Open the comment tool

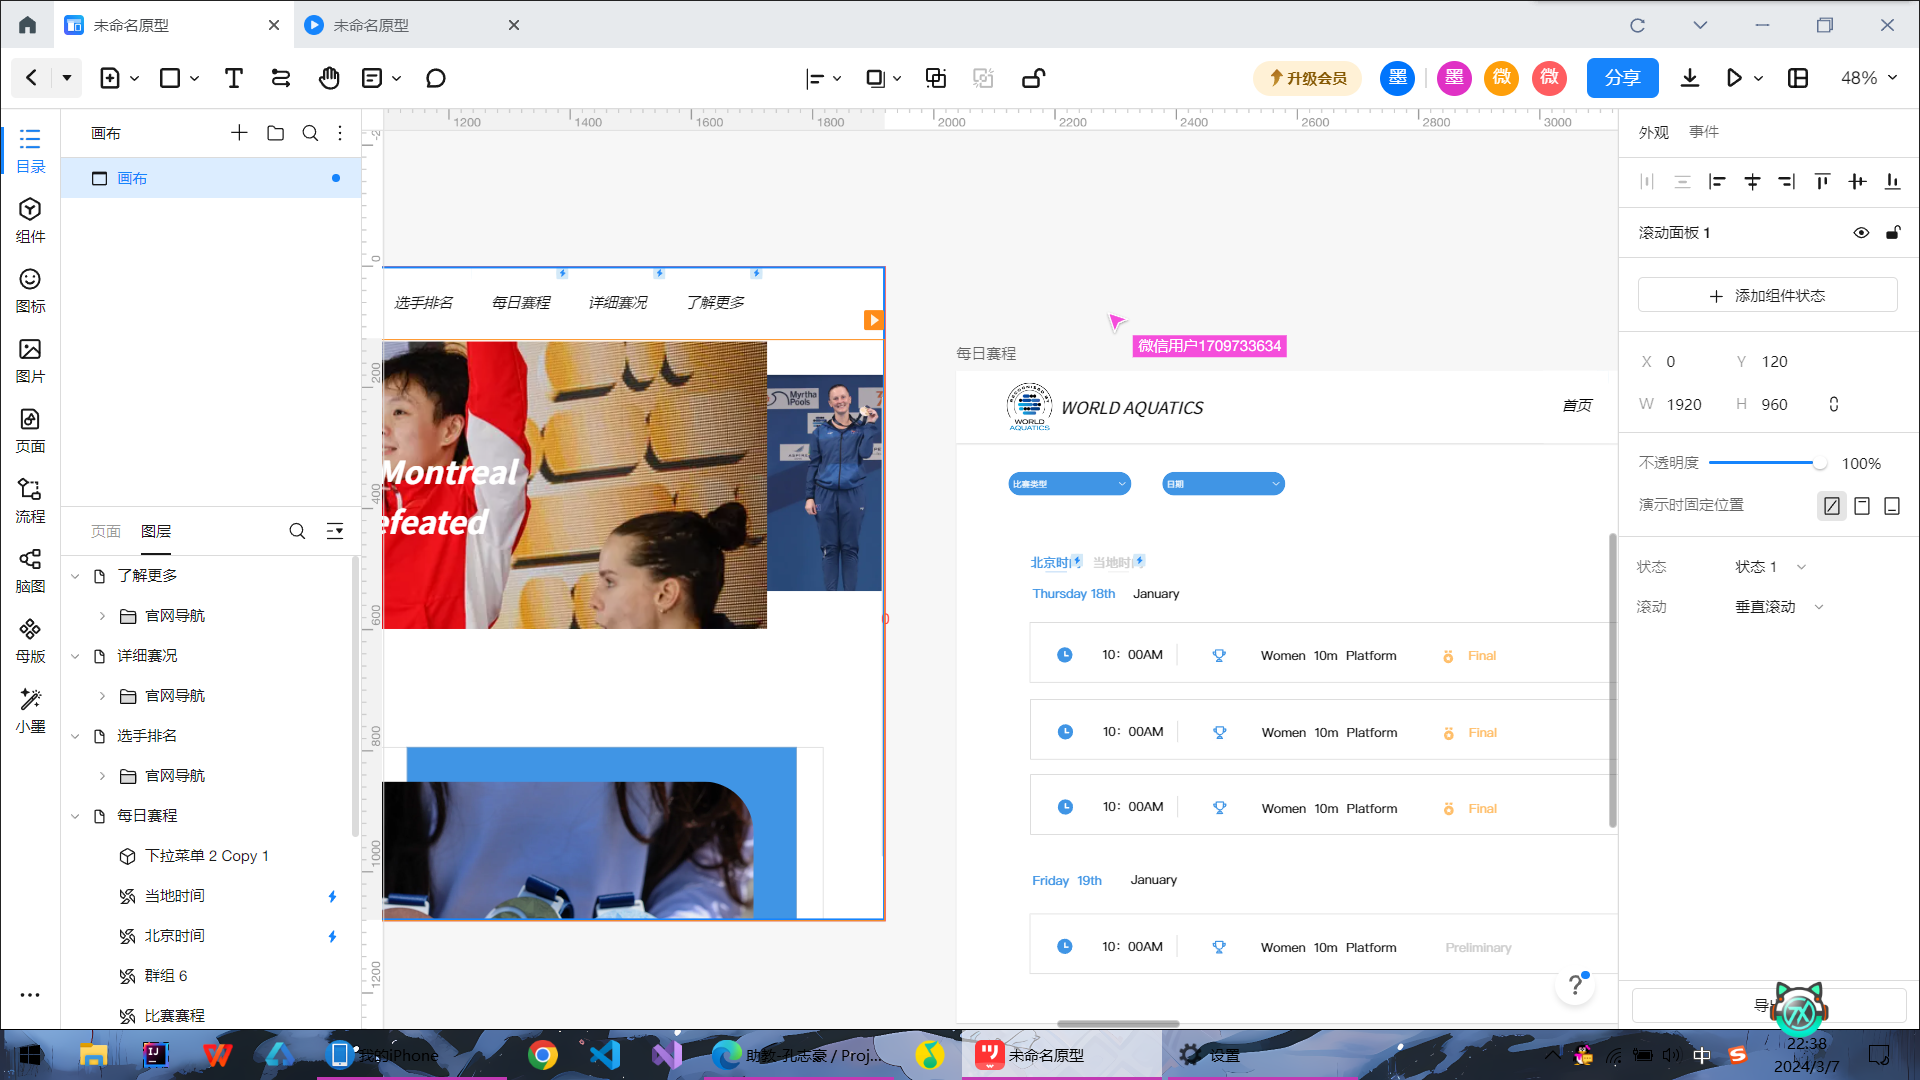(x=435, y=78)
